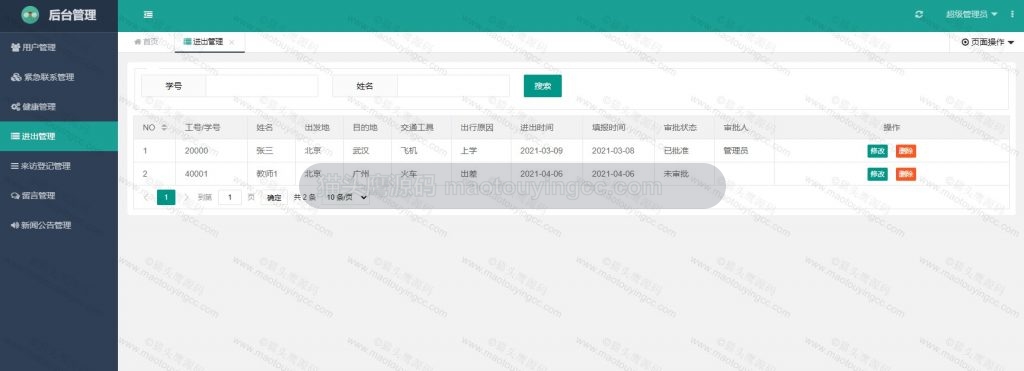Click 修改 for 张三 row
This screenshot has height=371, width=1024.
coord(877,151)
